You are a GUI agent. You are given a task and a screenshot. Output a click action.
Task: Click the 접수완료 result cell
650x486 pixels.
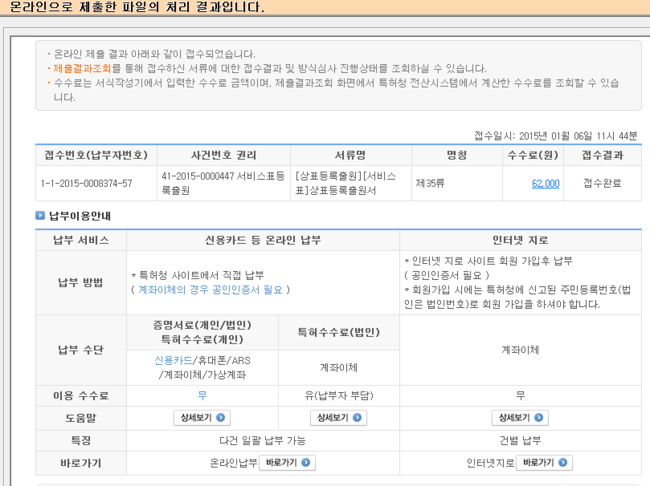[x=602, y=183]
